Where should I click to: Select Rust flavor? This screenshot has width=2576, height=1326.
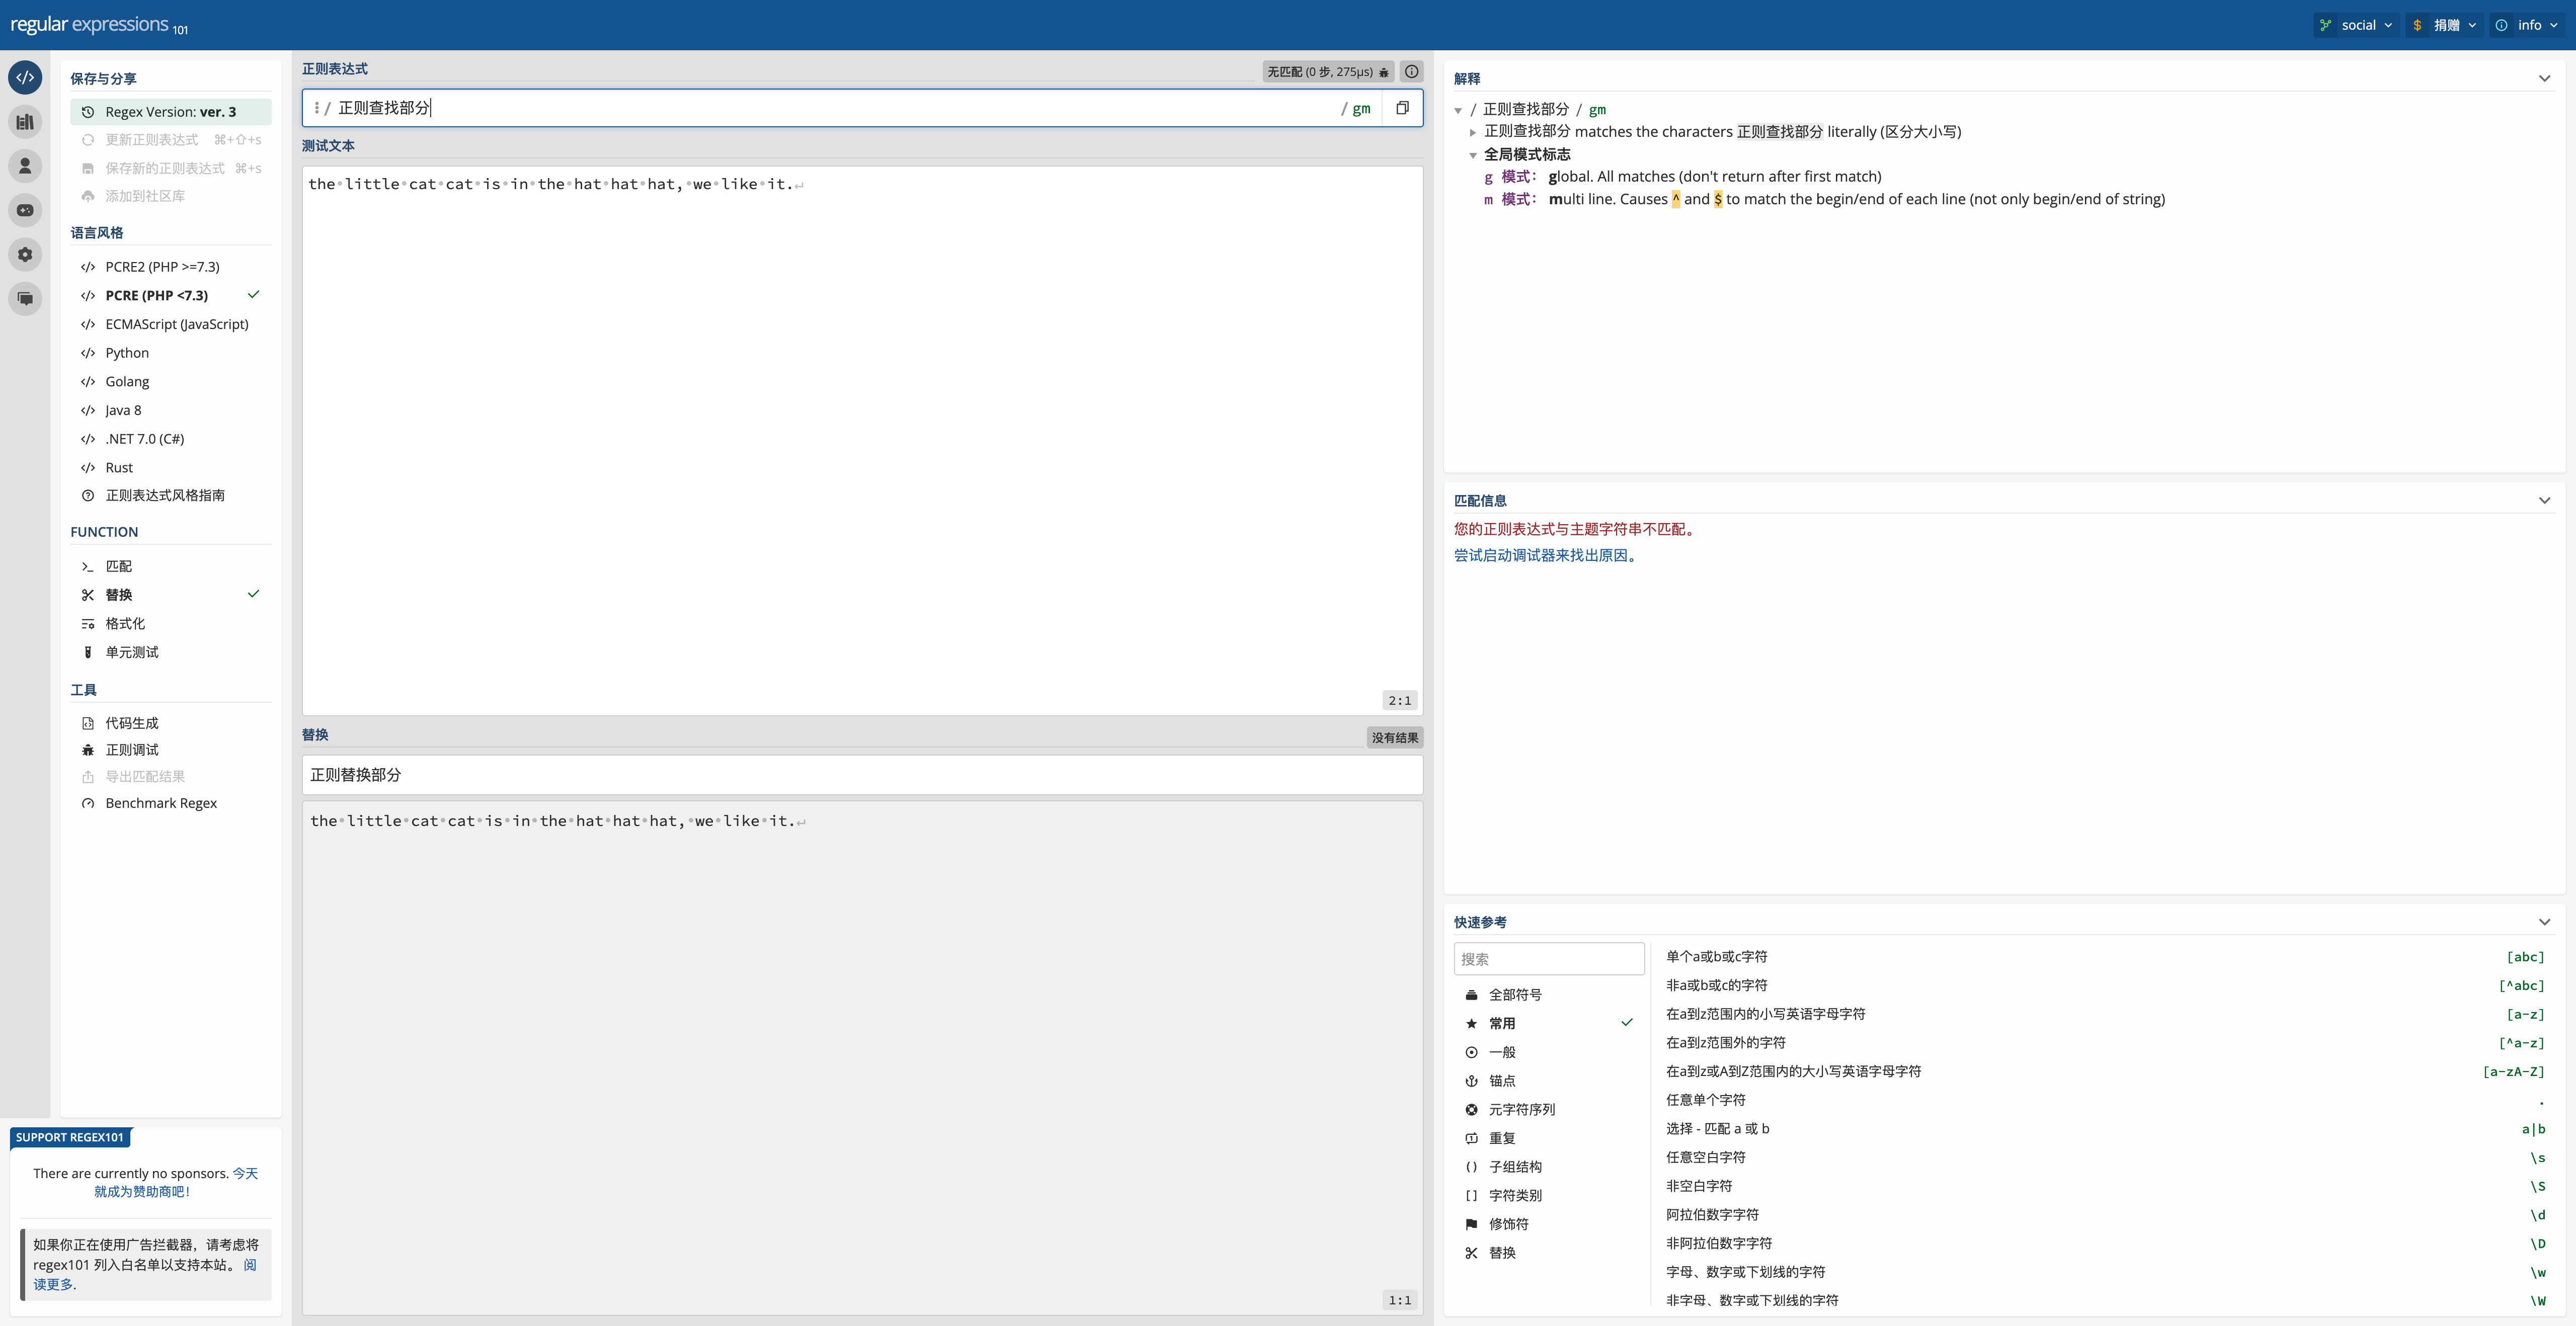tap(171, 467)
